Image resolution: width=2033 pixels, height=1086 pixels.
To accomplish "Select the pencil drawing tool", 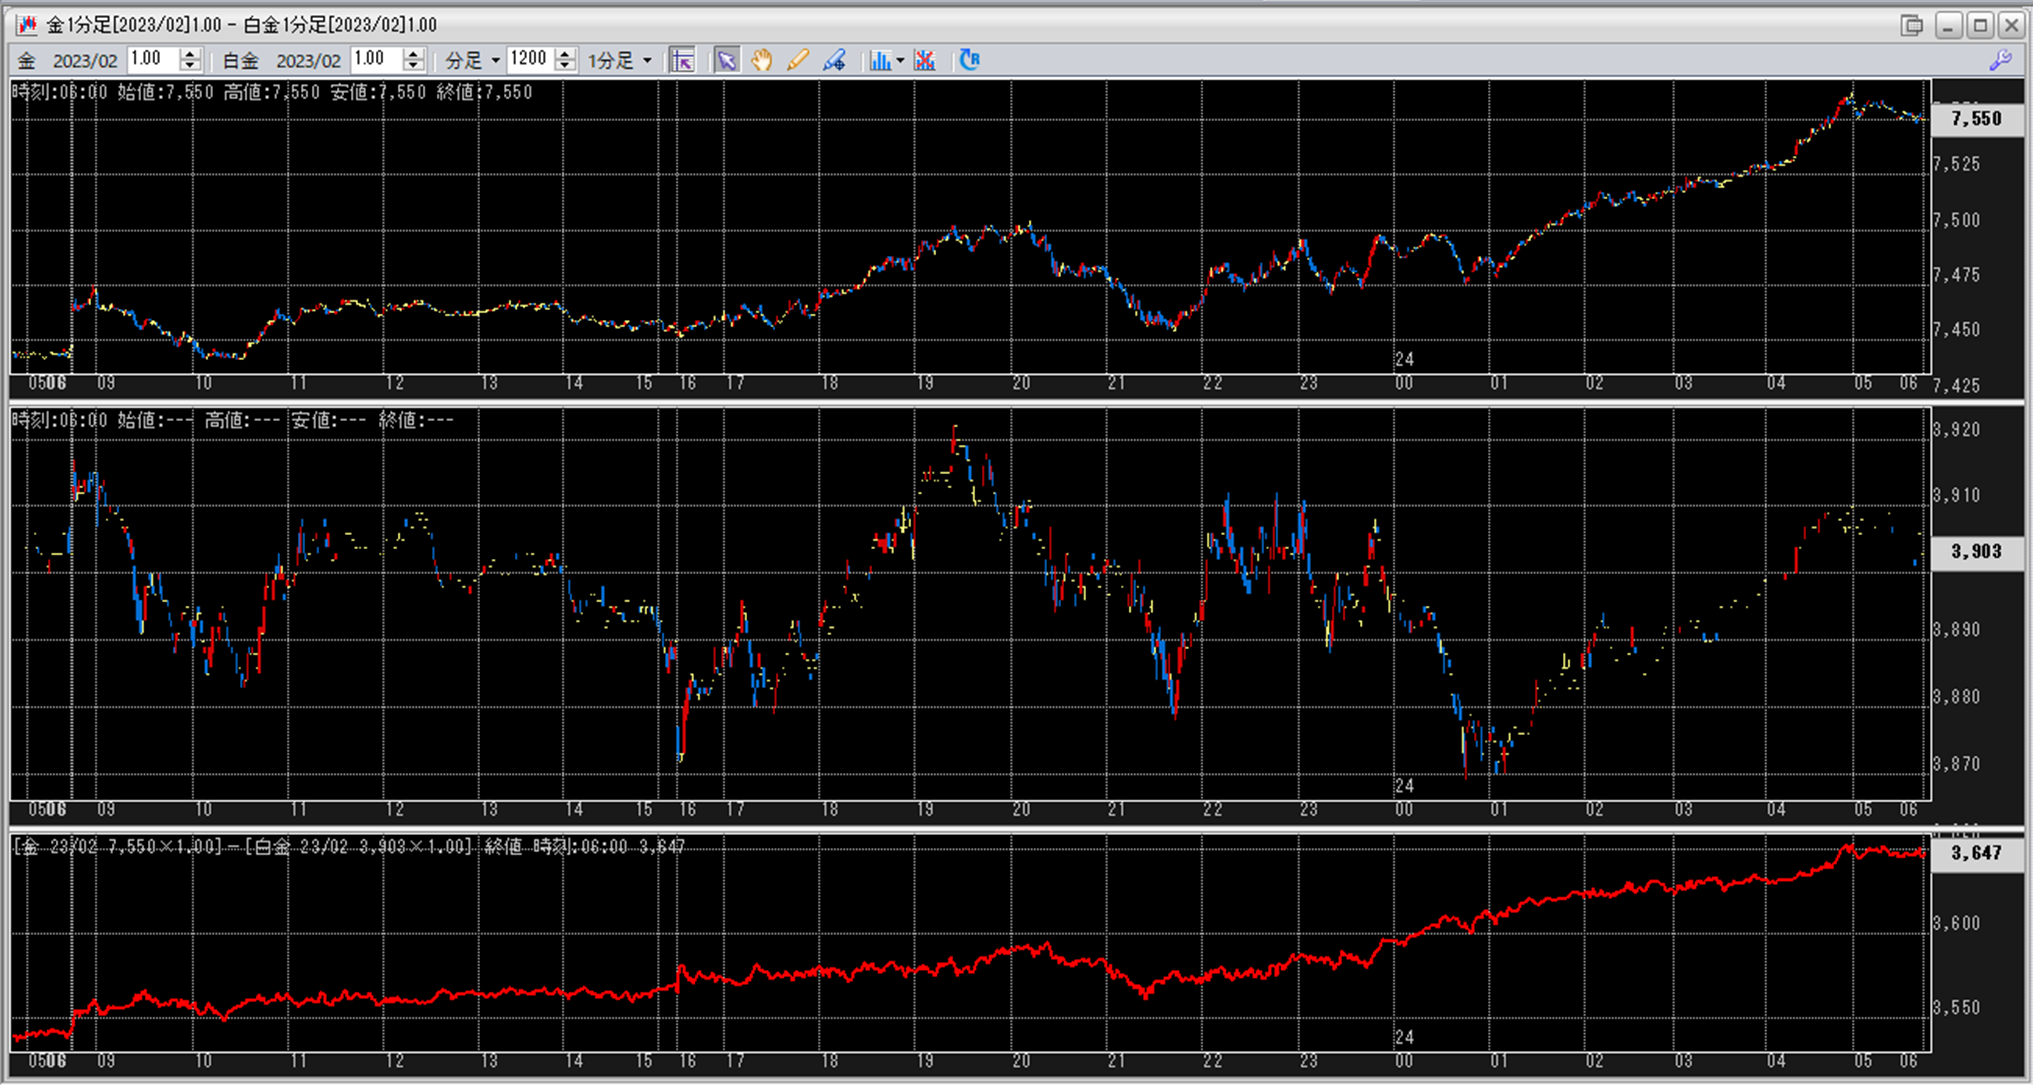I will [797, 61].
